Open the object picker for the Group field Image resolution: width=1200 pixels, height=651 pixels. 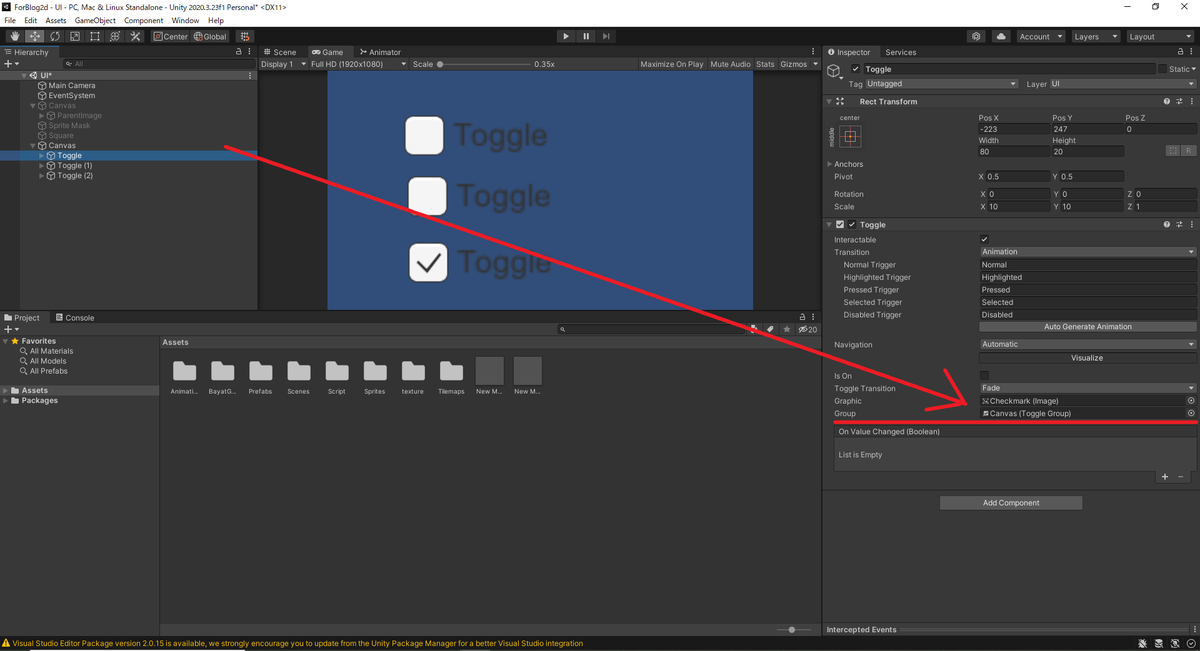pyautogui.click(x=1190, y=413)
